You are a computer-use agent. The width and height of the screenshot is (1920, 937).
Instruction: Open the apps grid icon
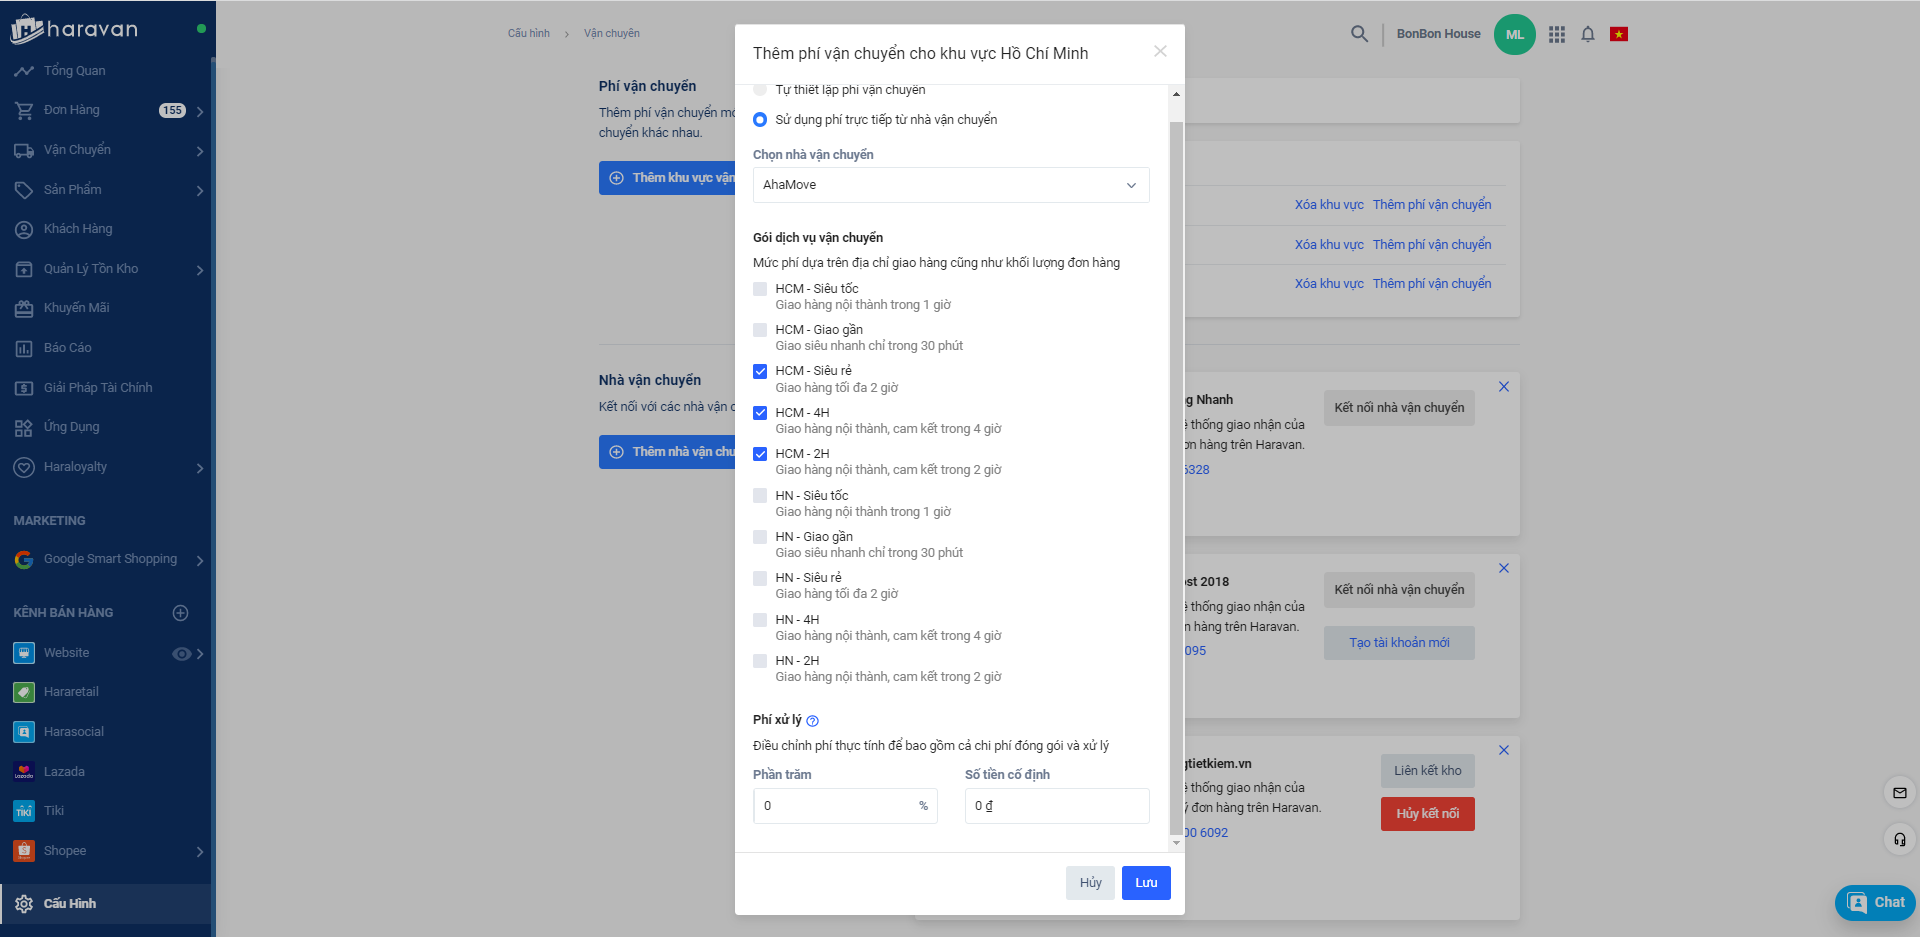[x=1556, y=34]
